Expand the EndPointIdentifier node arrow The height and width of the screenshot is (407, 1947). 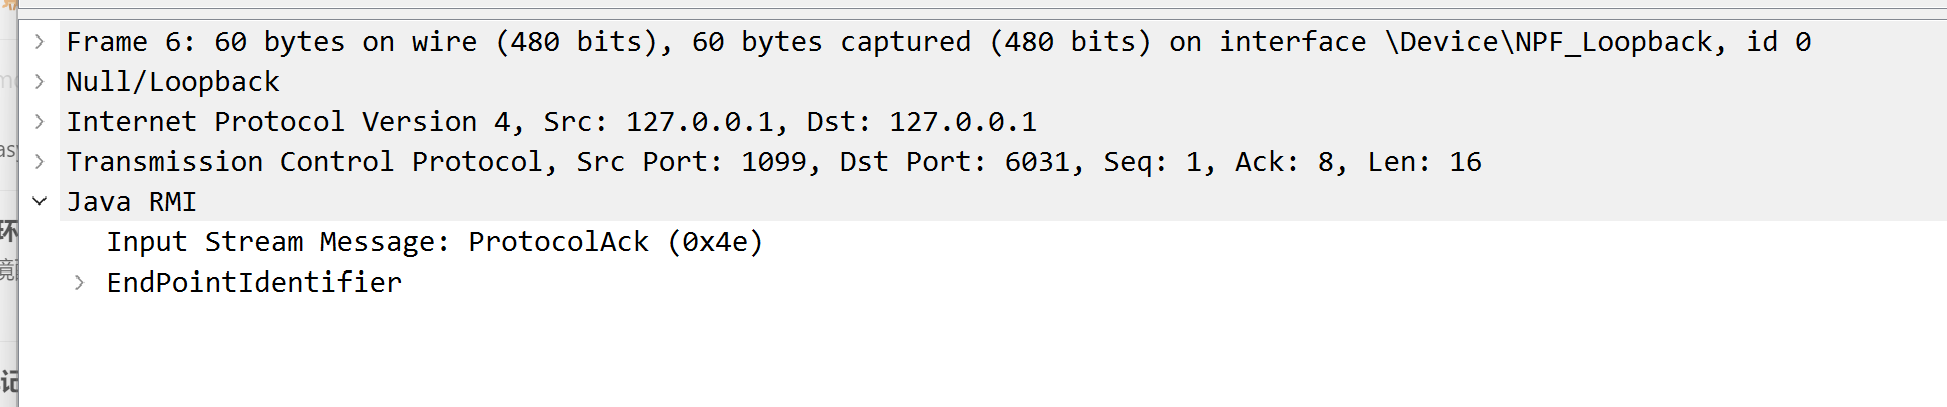click(x=79, y=282)
